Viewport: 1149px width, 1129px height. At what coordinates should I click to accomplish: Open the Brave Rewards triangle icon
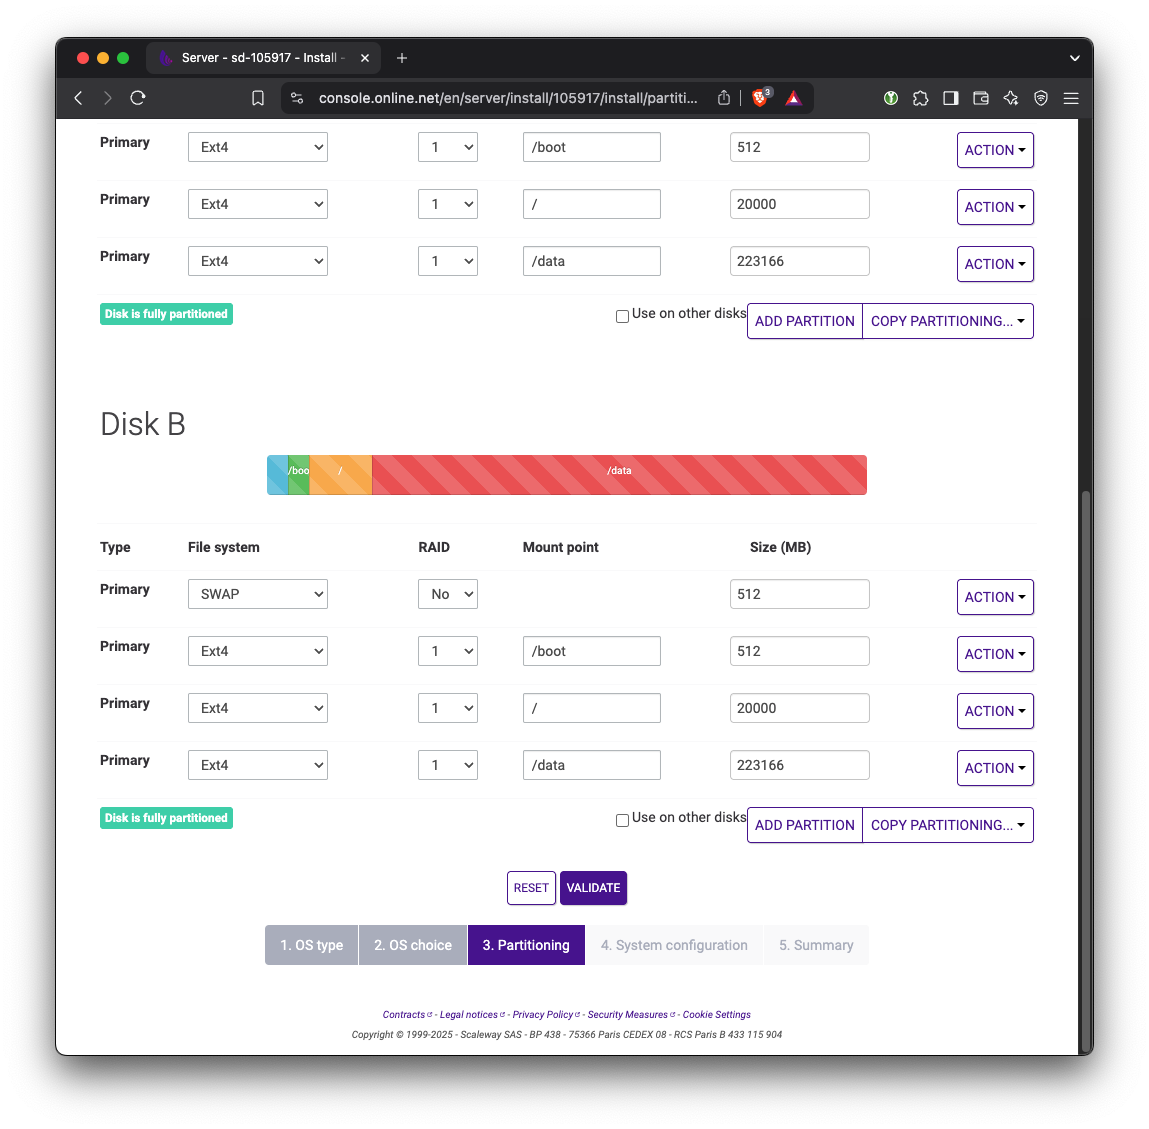(x=793, y=98)
